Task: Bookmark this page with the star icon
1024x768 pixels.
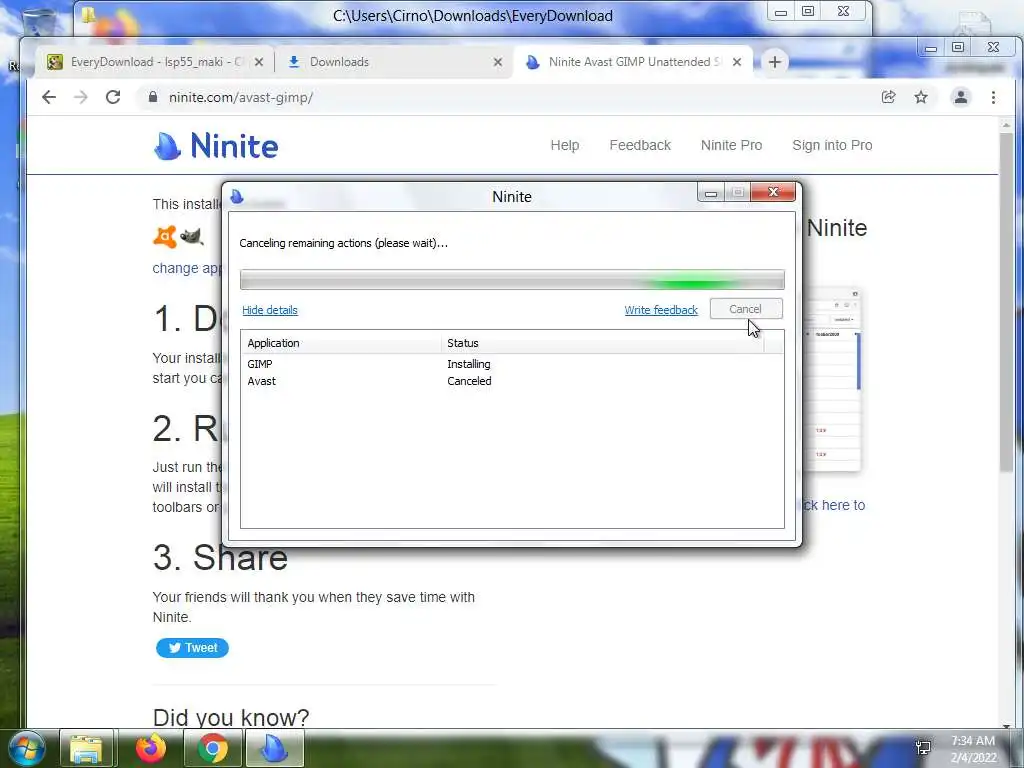Action: (921, 97)
